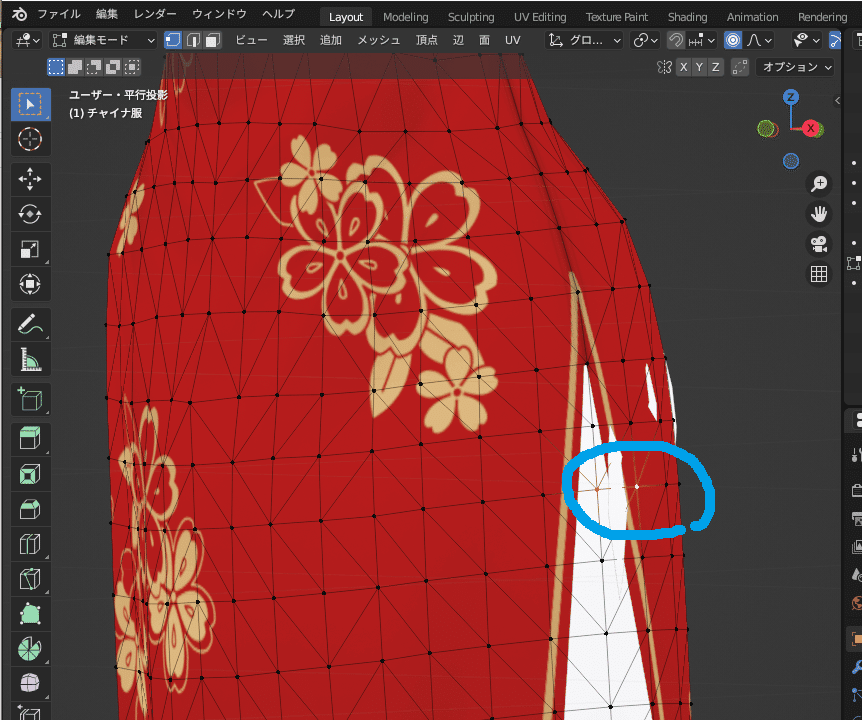This screenshot has height=720, width=862.
Task: Switch to the UV Editing workspace tab
Action: (540, 17)
